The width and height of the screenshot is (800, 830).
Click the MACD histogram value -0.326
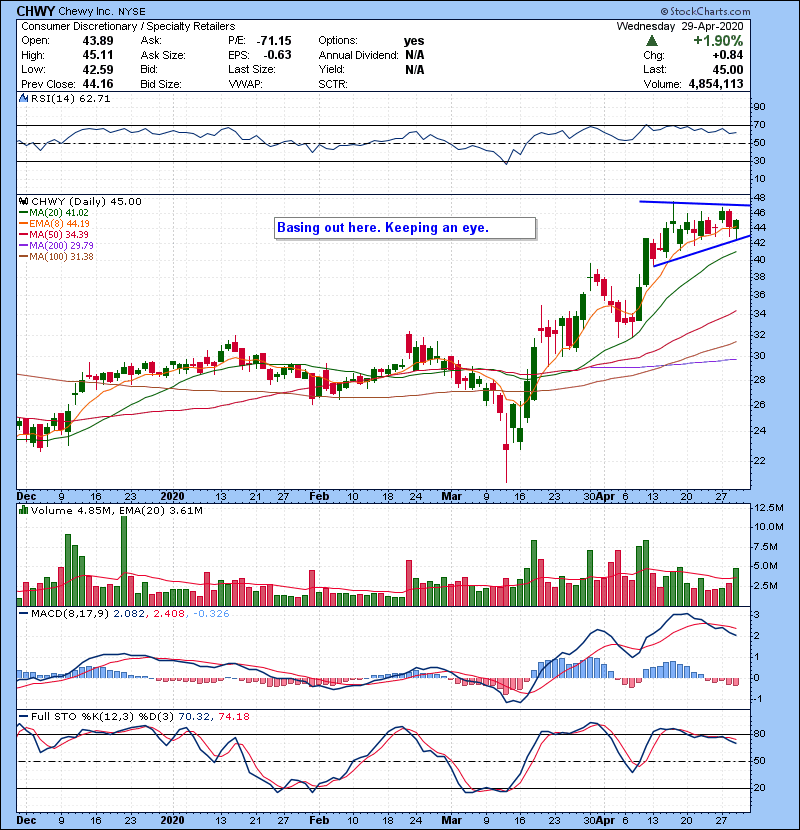point(211,614)
